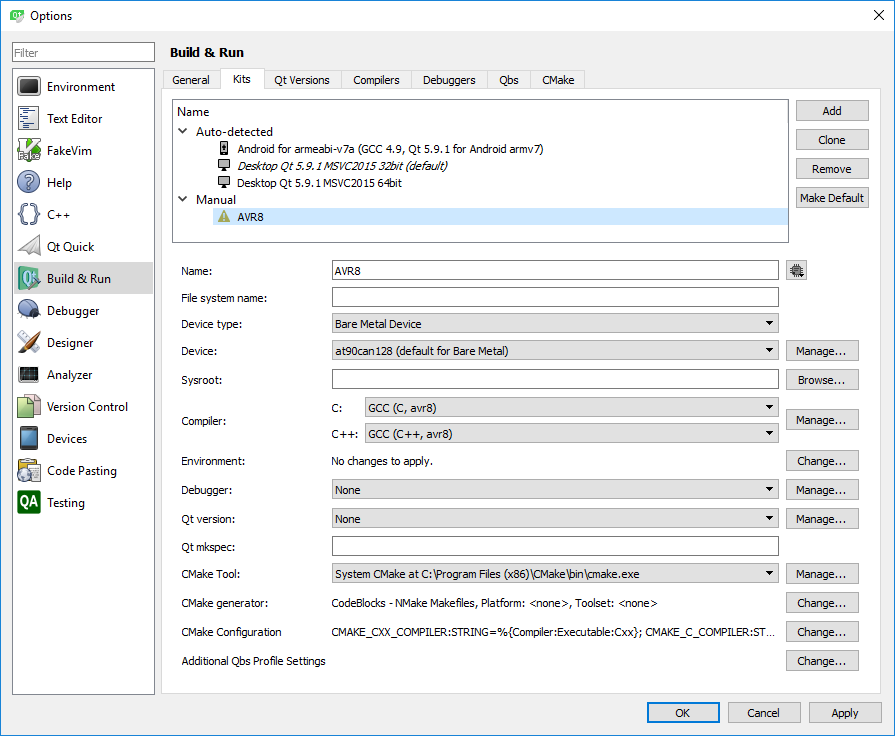Open the CMake Tool dropdown

coord(555,574)
